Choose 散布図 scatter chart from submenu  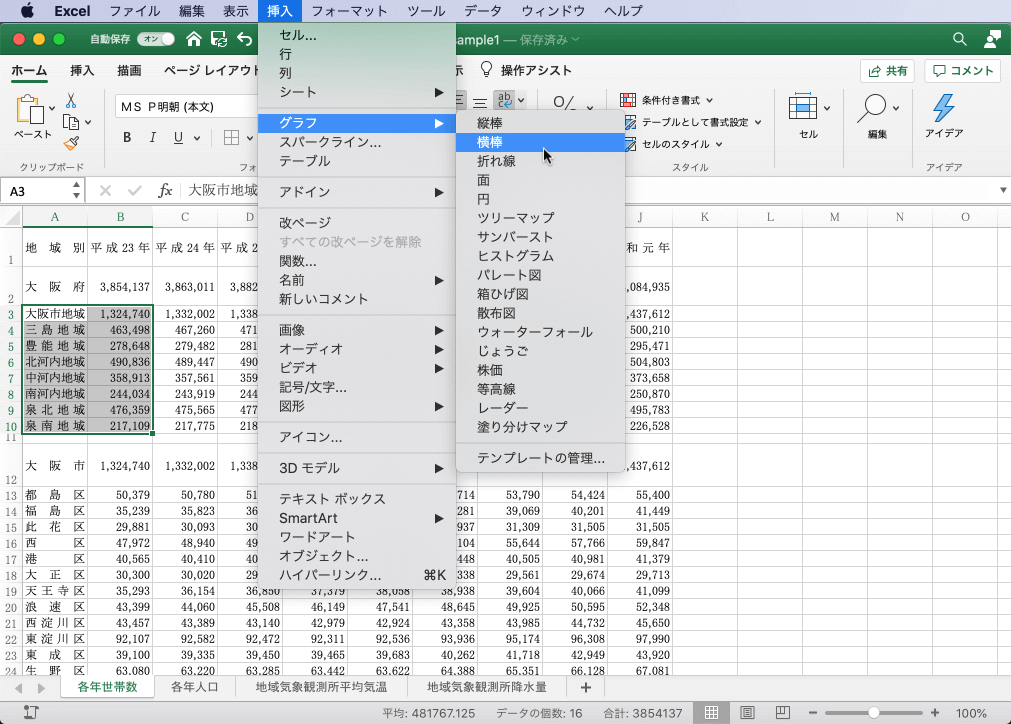(540, 313)
